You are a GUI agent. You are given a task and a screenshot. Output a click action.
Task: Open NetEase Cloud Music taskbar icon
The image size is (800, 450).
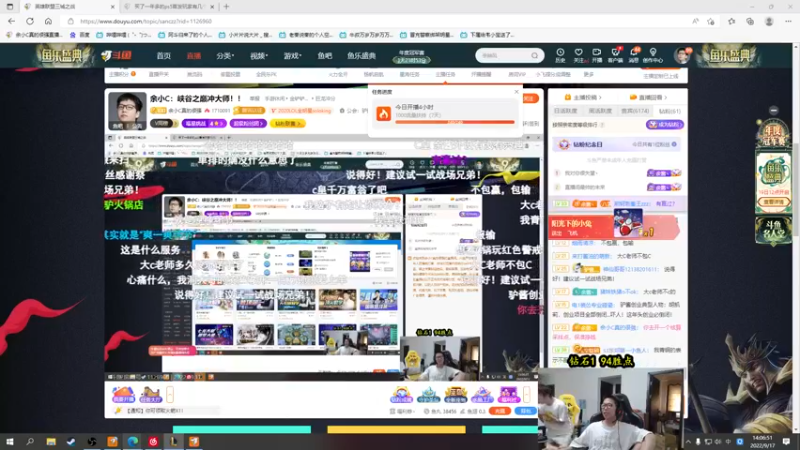point(153,442)
